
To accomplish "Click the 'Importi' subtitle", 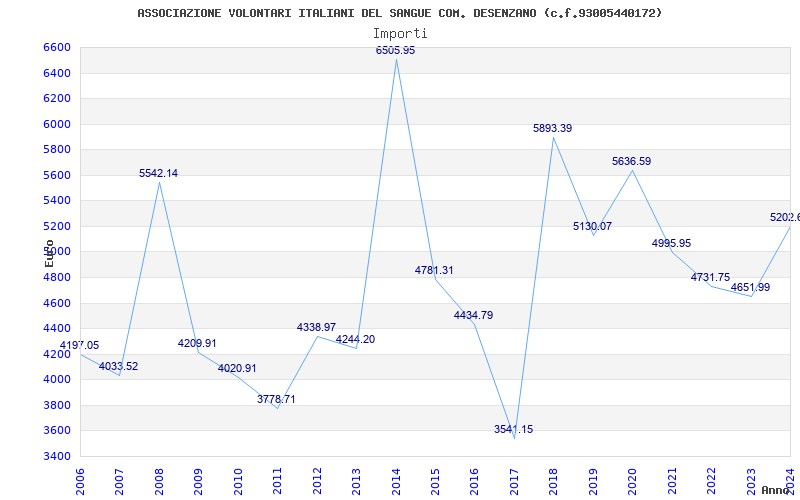I will tap(400, 34).
